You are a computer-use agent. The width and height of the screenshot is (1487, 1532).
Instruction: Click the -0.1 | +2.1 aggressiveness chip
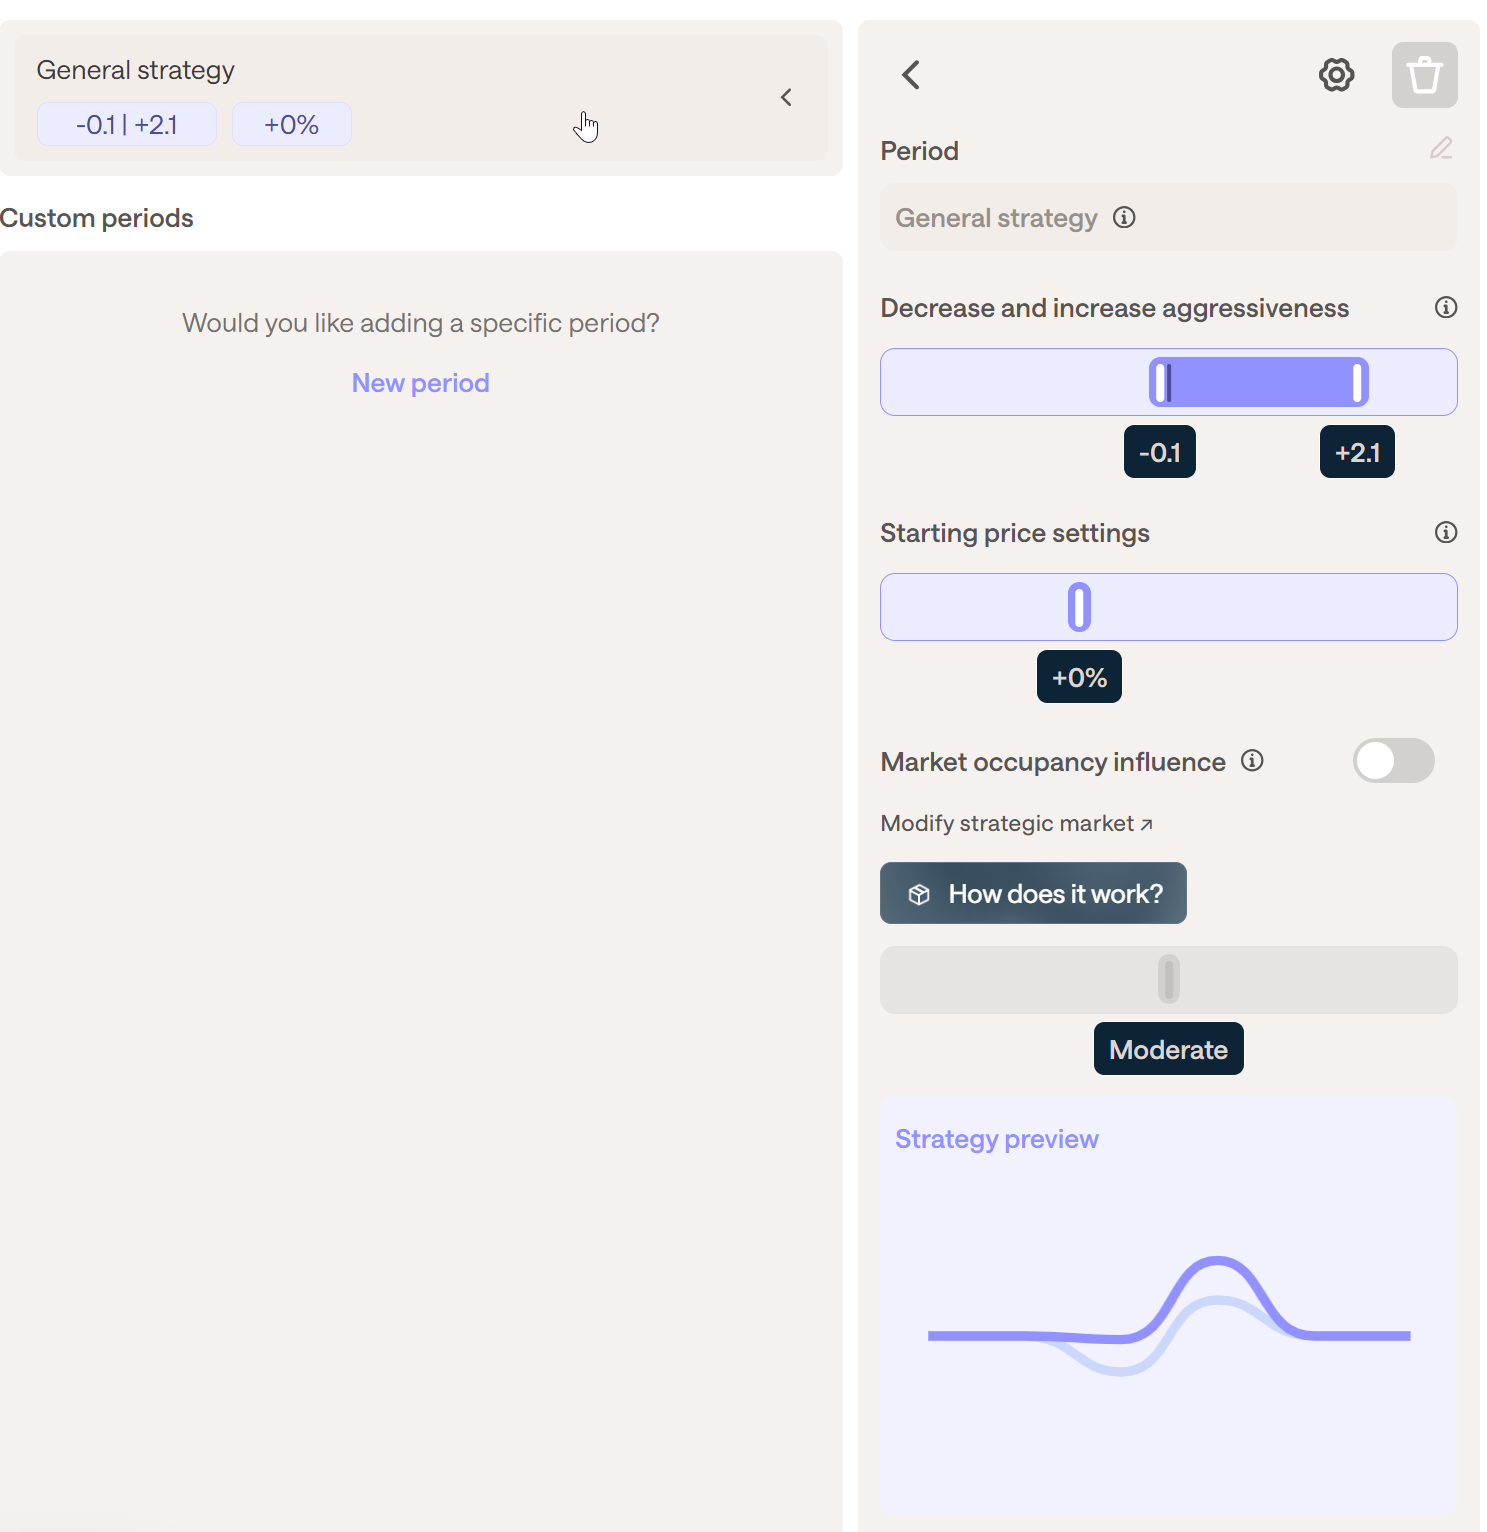point(127,125)
